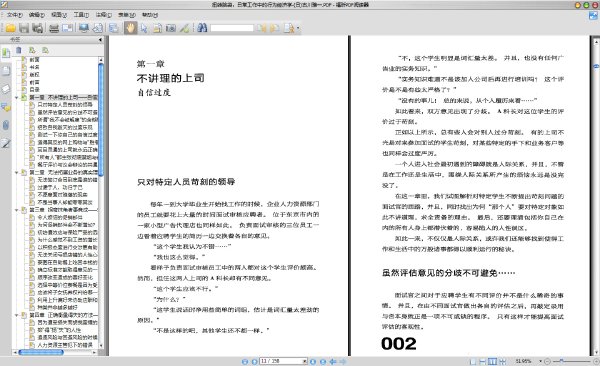This screenshot has height=366, width=600.
Task: Select the 第三章 bookmark entry
Action: point(64,210)
